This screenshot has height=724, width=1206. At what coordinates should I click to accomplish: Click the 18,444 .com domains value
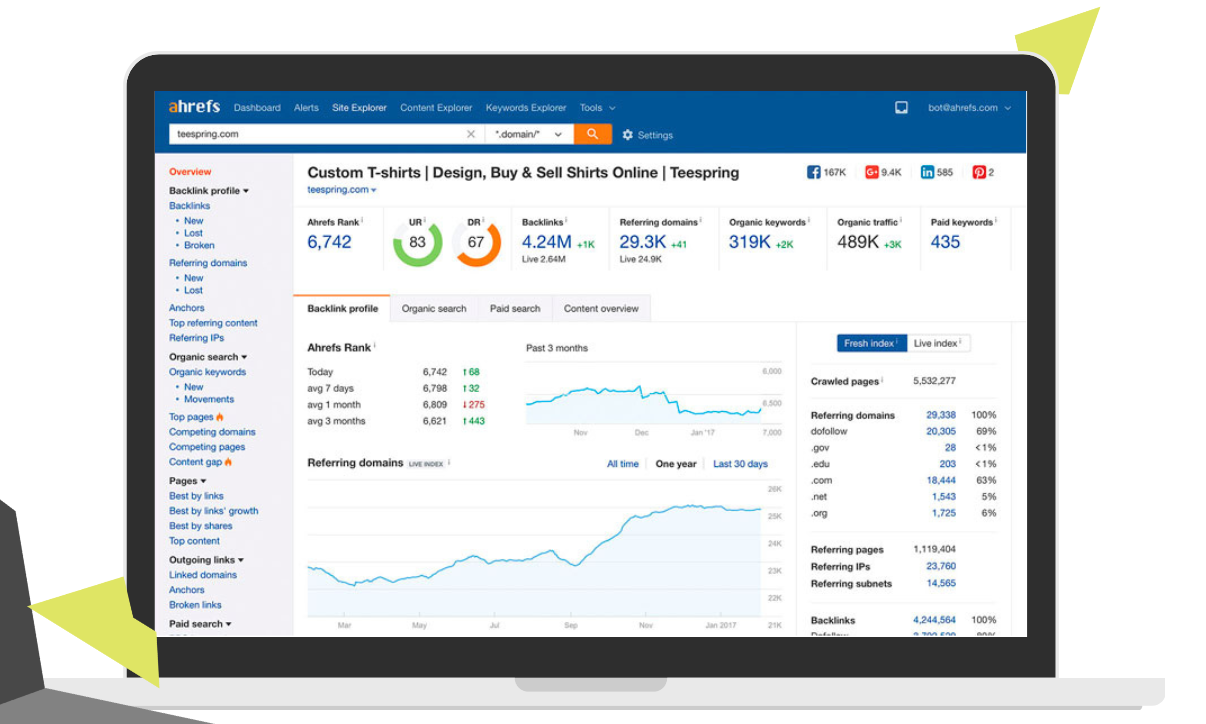tap(941, 481)
